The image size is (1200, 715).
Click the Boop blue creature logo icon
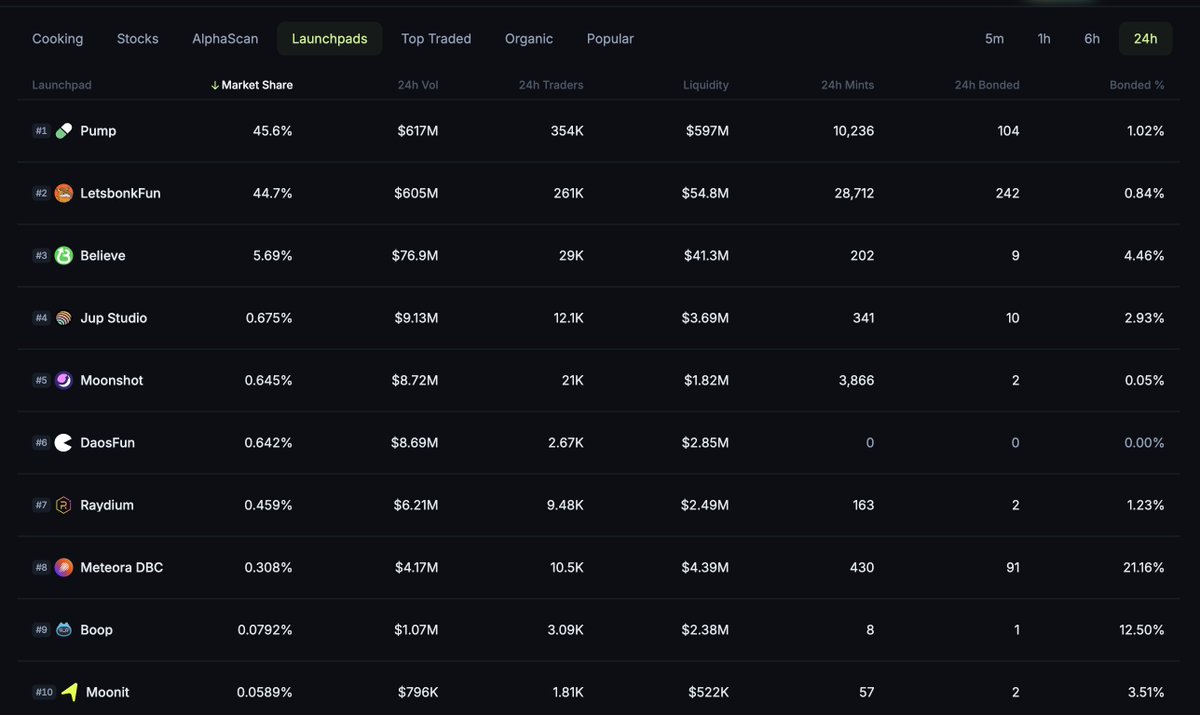64,630
